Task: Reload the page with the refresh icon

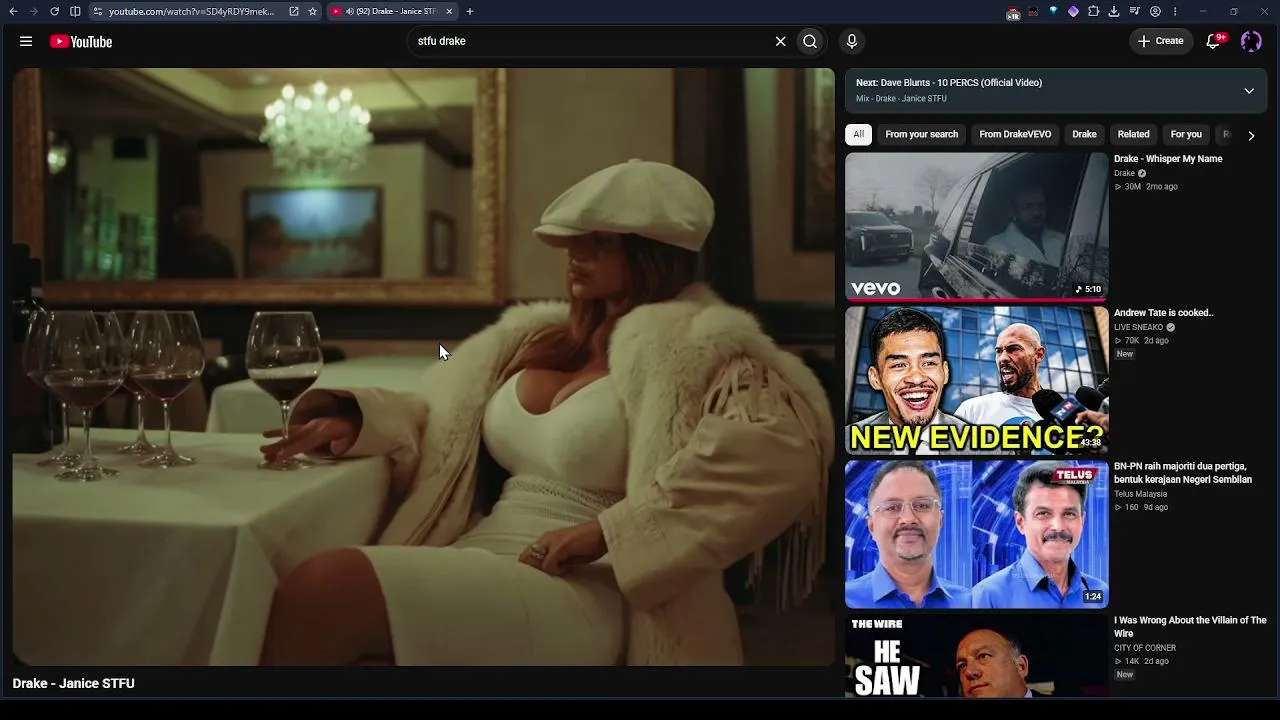Action: pos(54,11)
